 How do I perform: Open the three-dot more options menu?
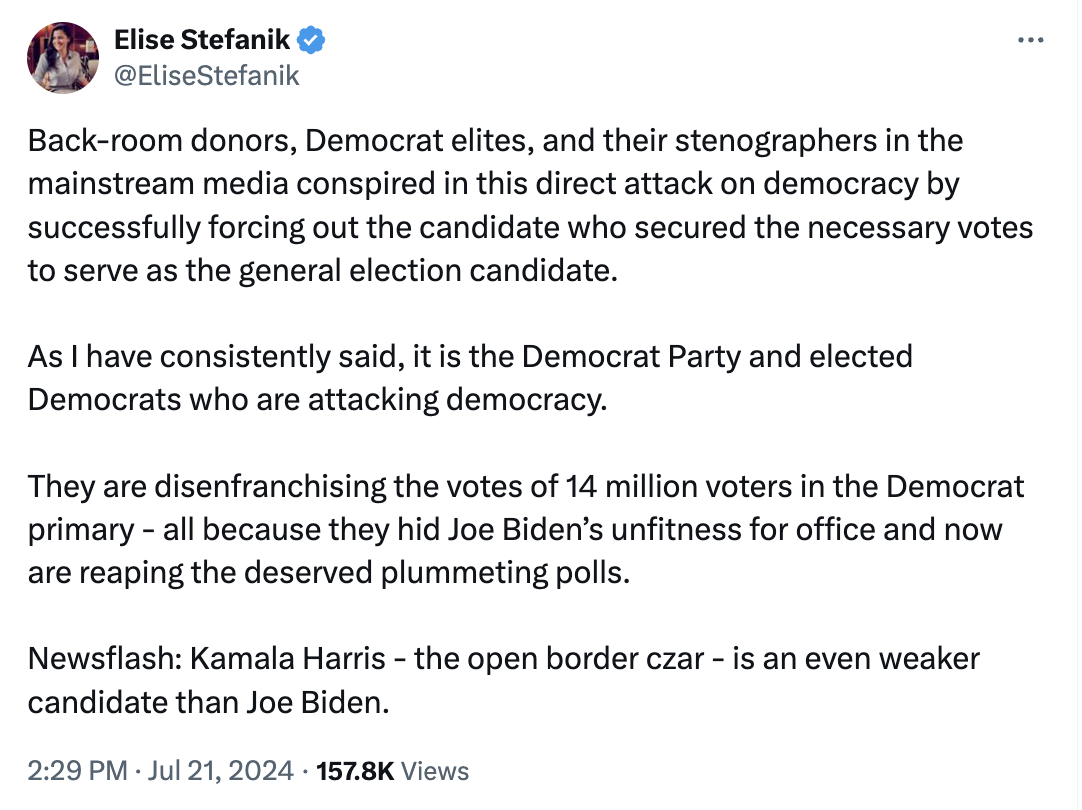pyautogui.click(x=1030, y=40)
